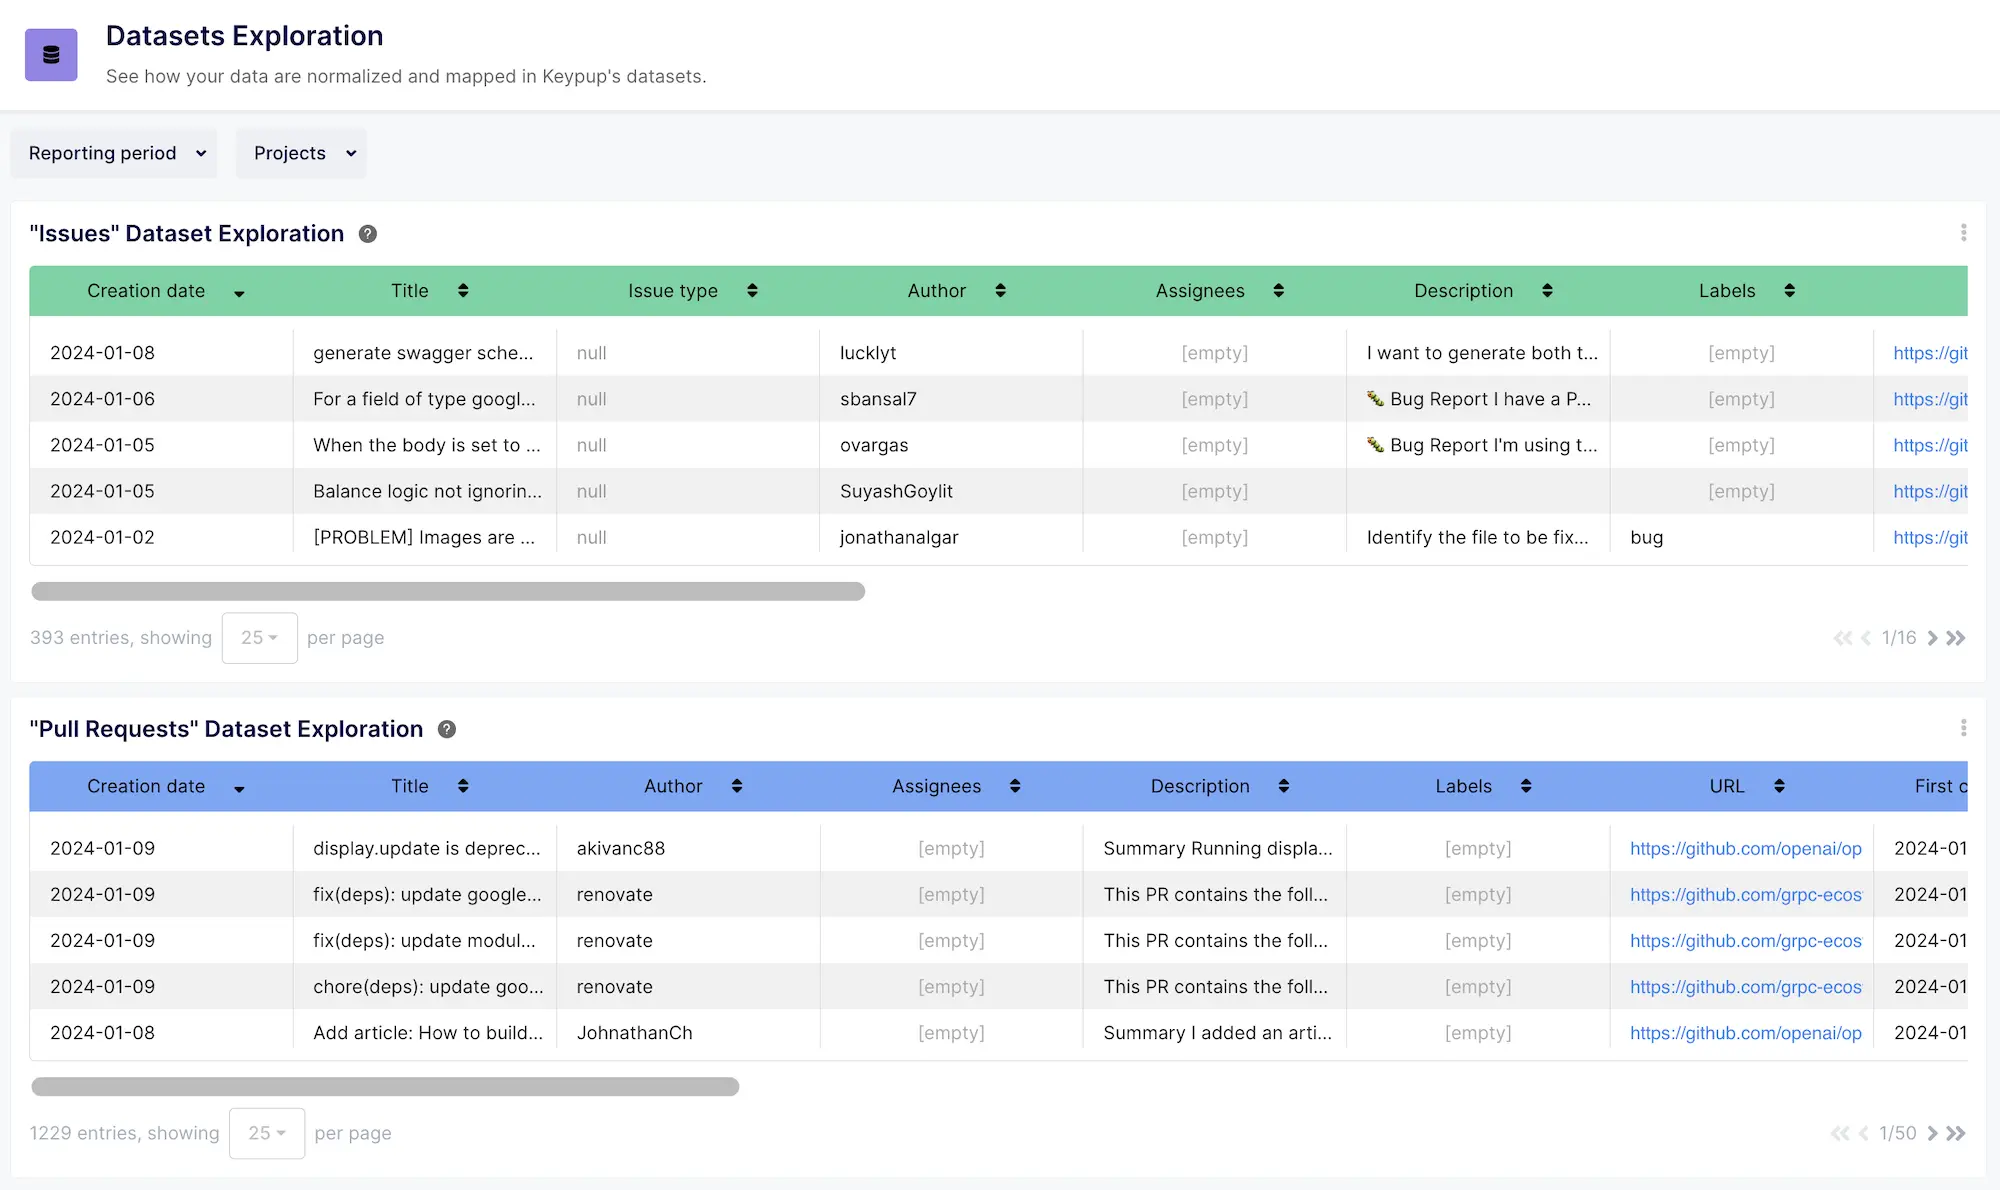Reverse the Creation date sort in the Issues table
This screenshot has height=1190, width=2000.
coord(239,293)
